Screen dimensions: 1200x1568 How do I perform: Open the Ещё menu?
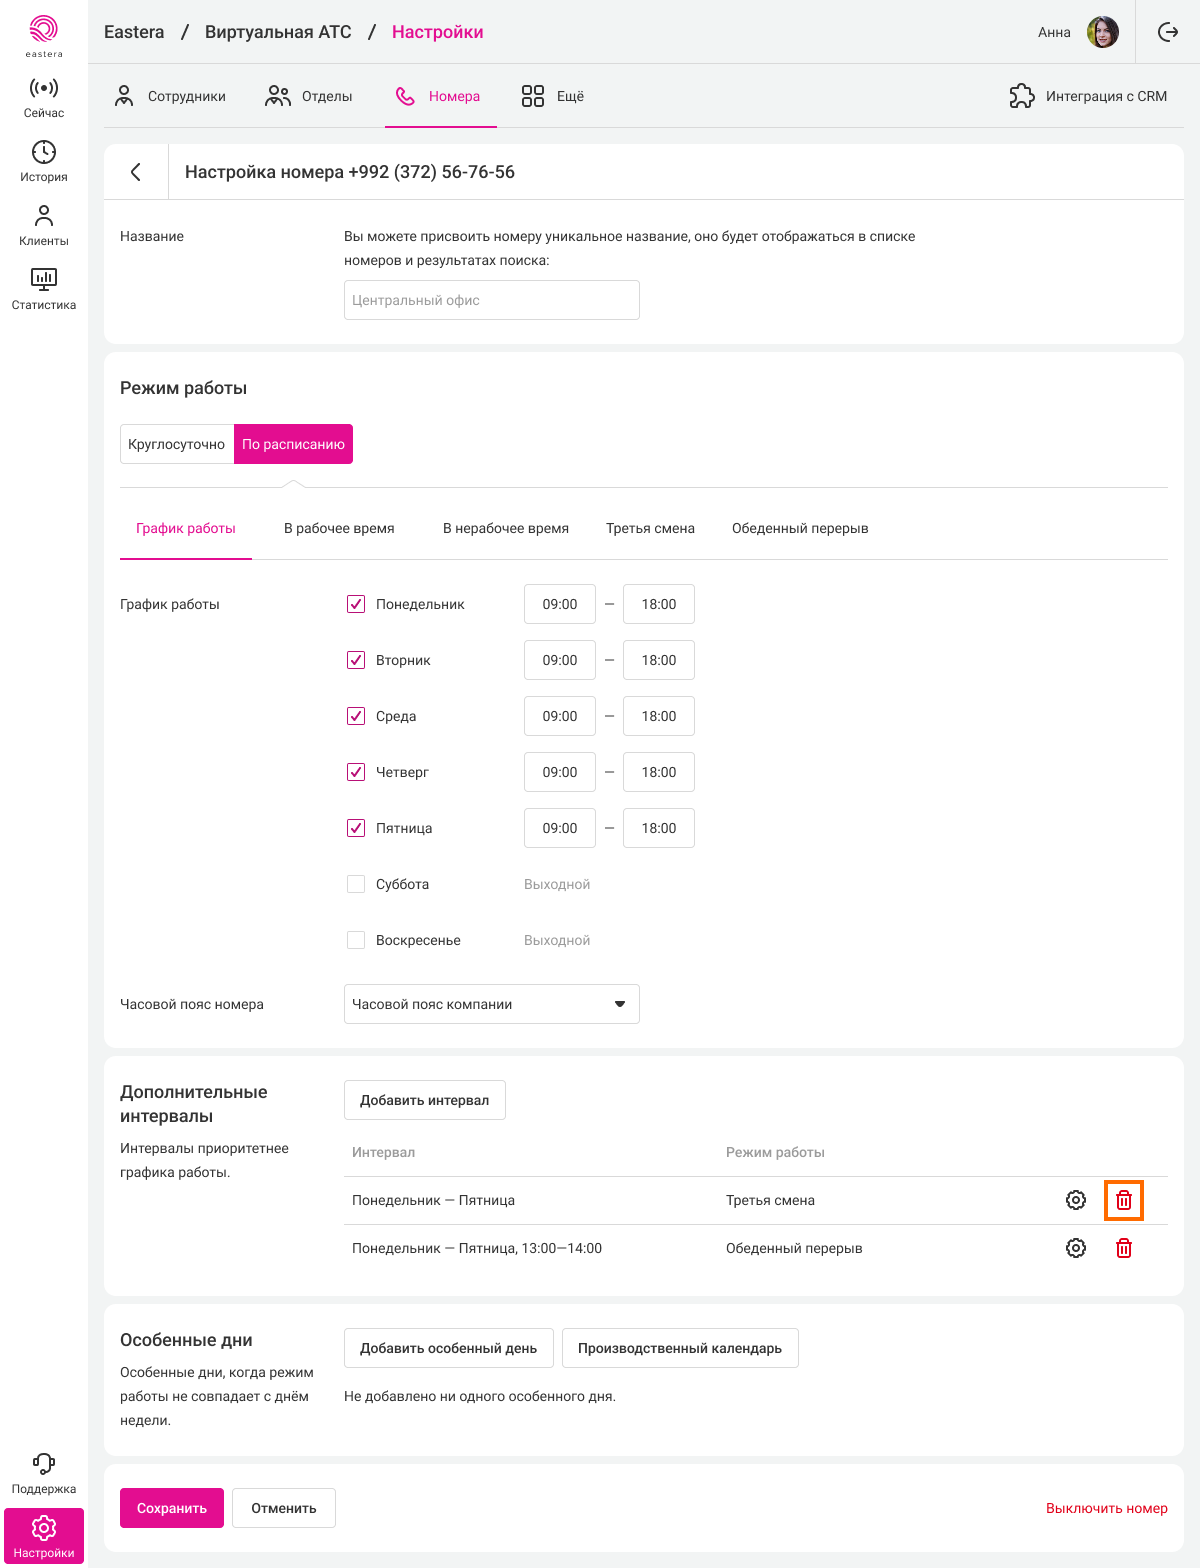click(553, 96)
